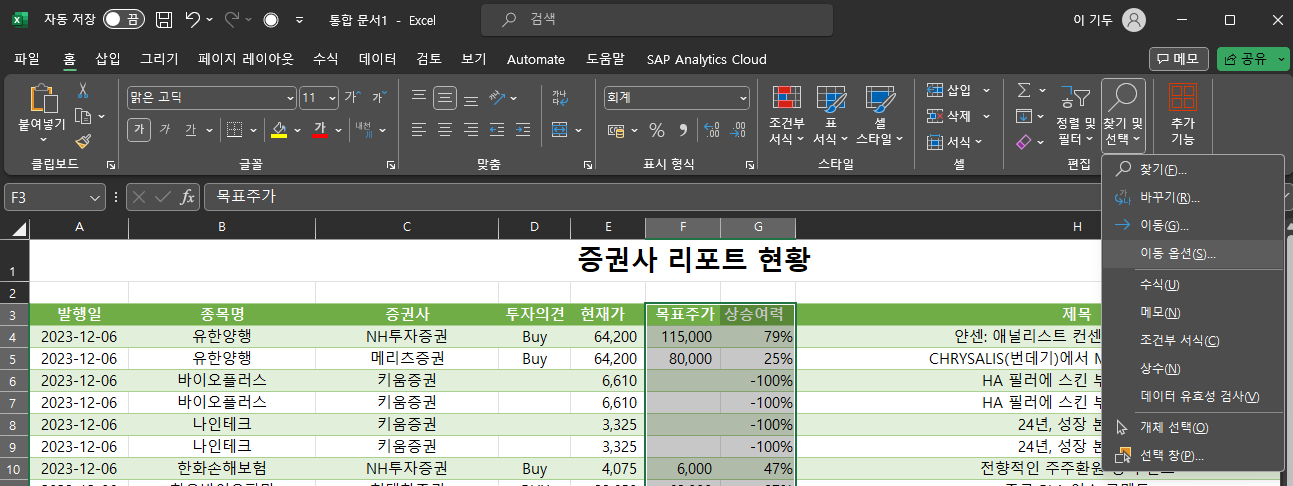The image size is (1293, 486).
Task: Center text horizontally
Action: click(445, 129)
